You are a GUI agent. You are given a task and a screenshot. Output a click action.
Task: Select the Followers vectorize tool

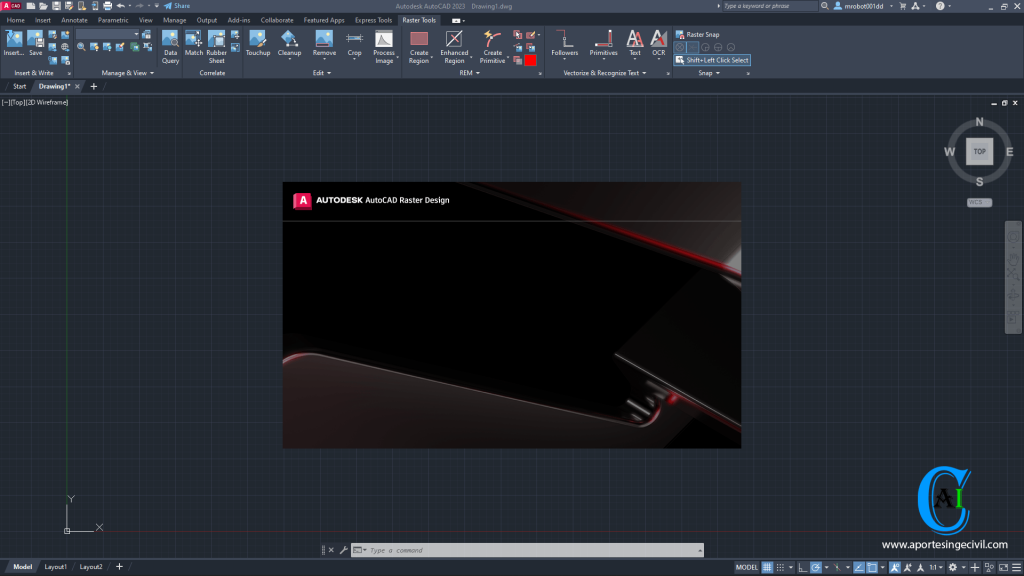click(x=564, y=44)
